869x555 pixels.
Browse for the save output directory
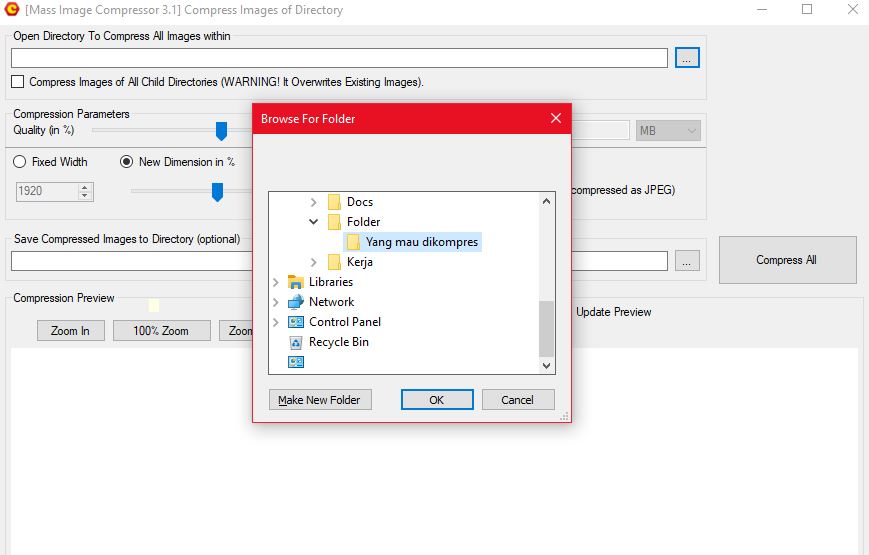tap(687, 261)
